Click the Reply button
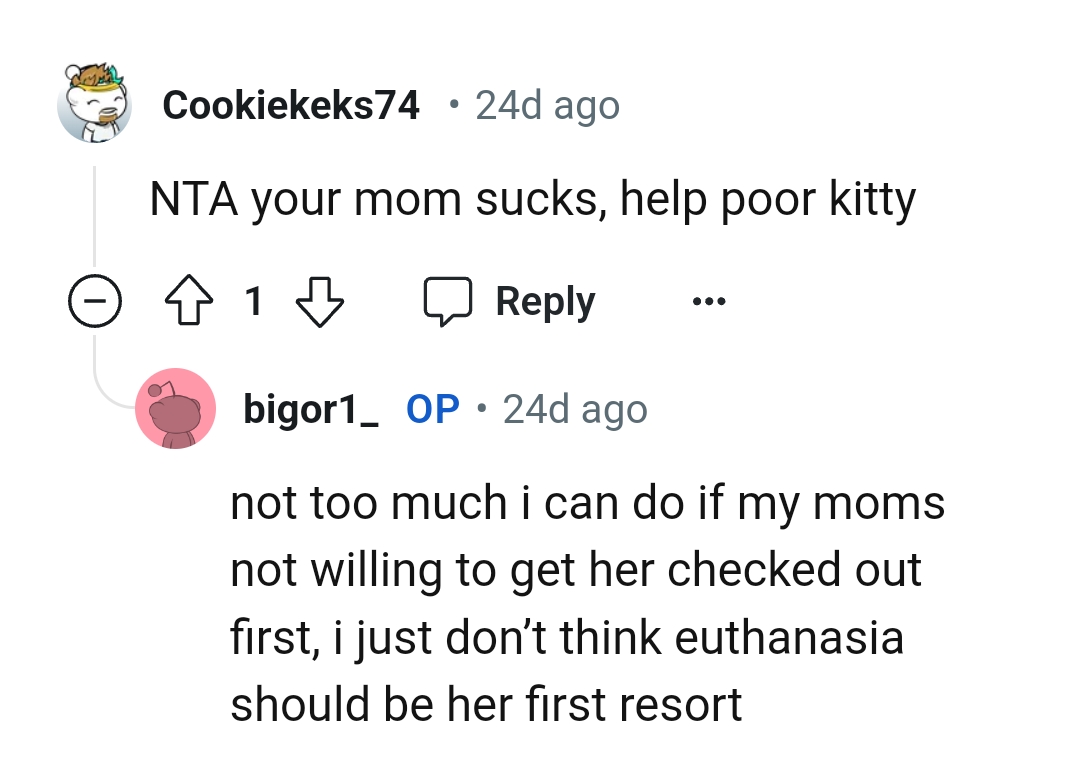Viewport: 1080px width, 779px height. pos(544,300)
